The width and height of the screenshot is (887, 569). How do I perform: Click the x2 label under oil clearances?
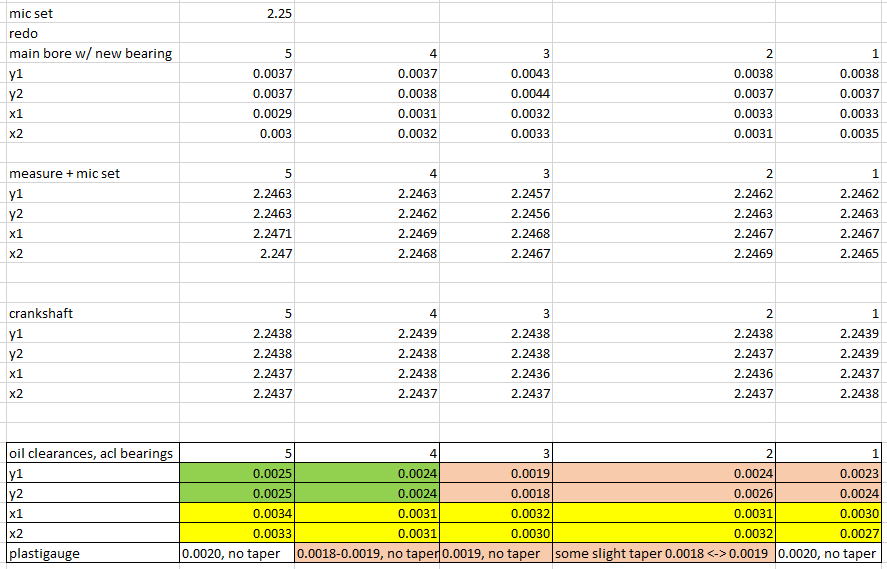coord(93,533)
